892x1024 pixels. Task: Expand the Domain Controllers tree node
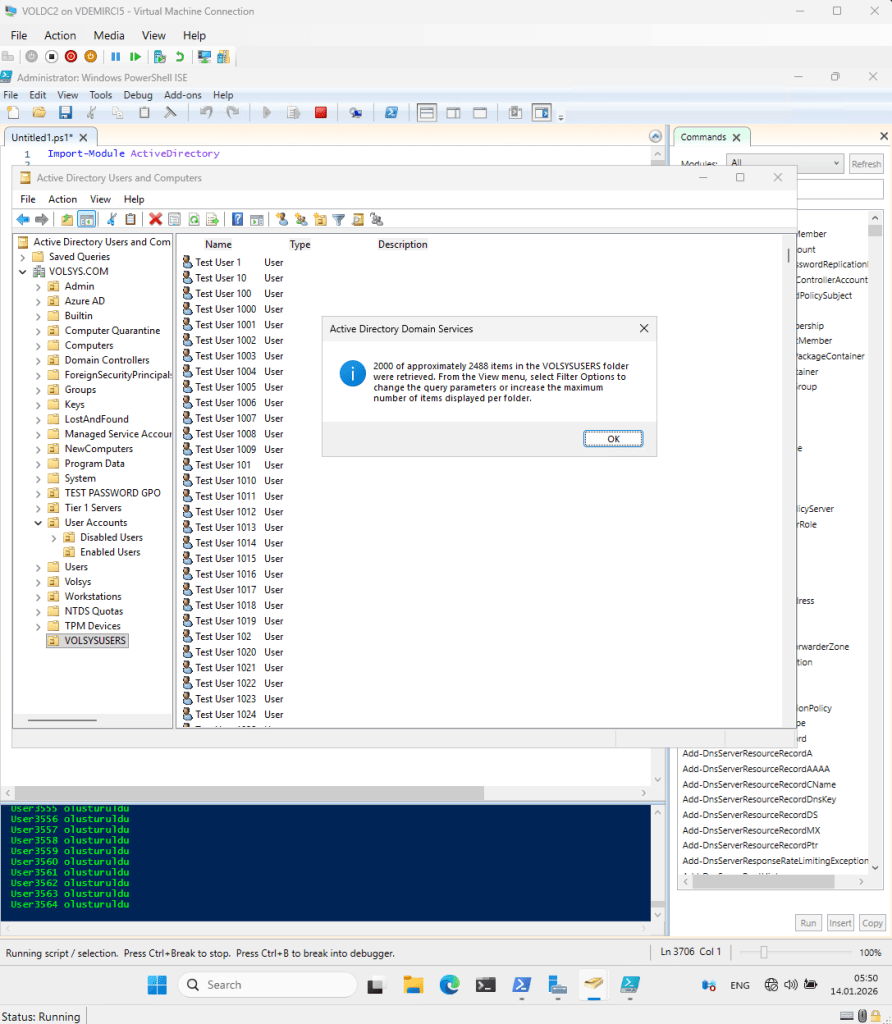coord(39,360)
